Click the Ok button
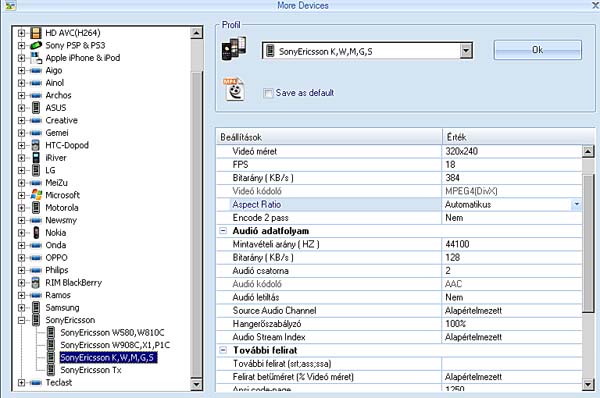 coord(538,50)
